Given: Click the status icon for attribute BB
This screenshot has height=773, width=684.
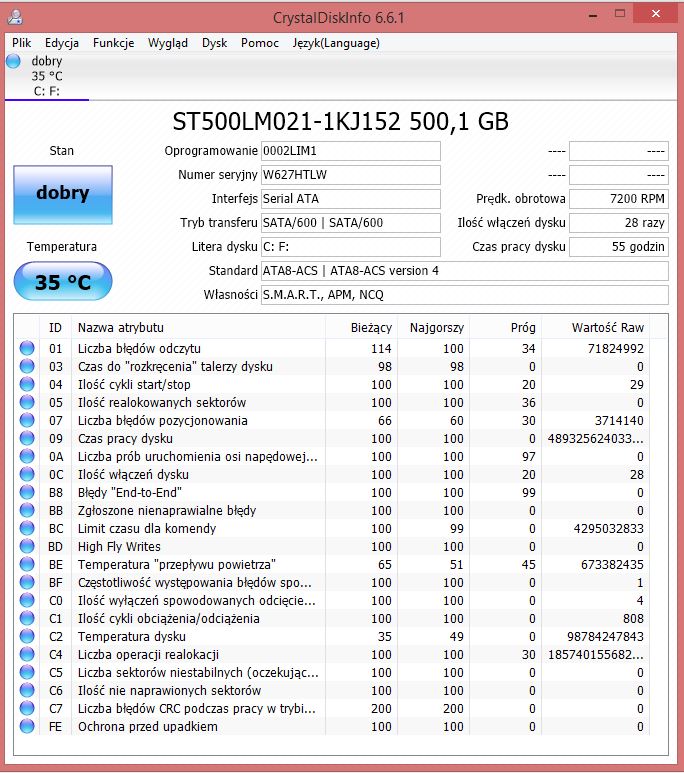Looking at the screenshot, I should tap(27, 510).
